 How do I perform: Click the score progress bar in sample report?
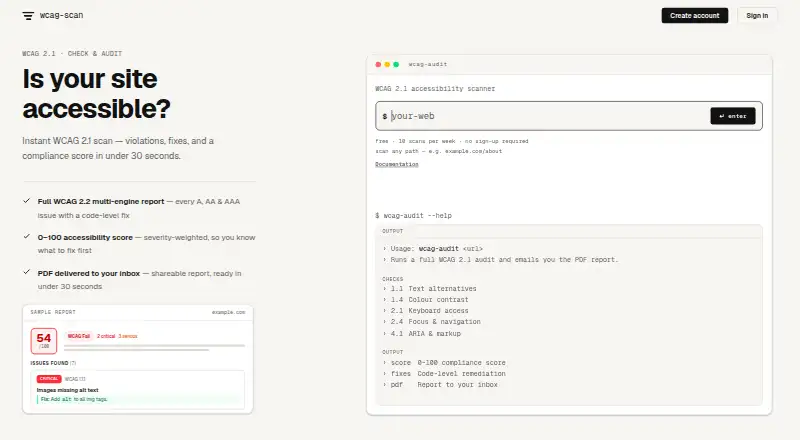tap(154, 348)
